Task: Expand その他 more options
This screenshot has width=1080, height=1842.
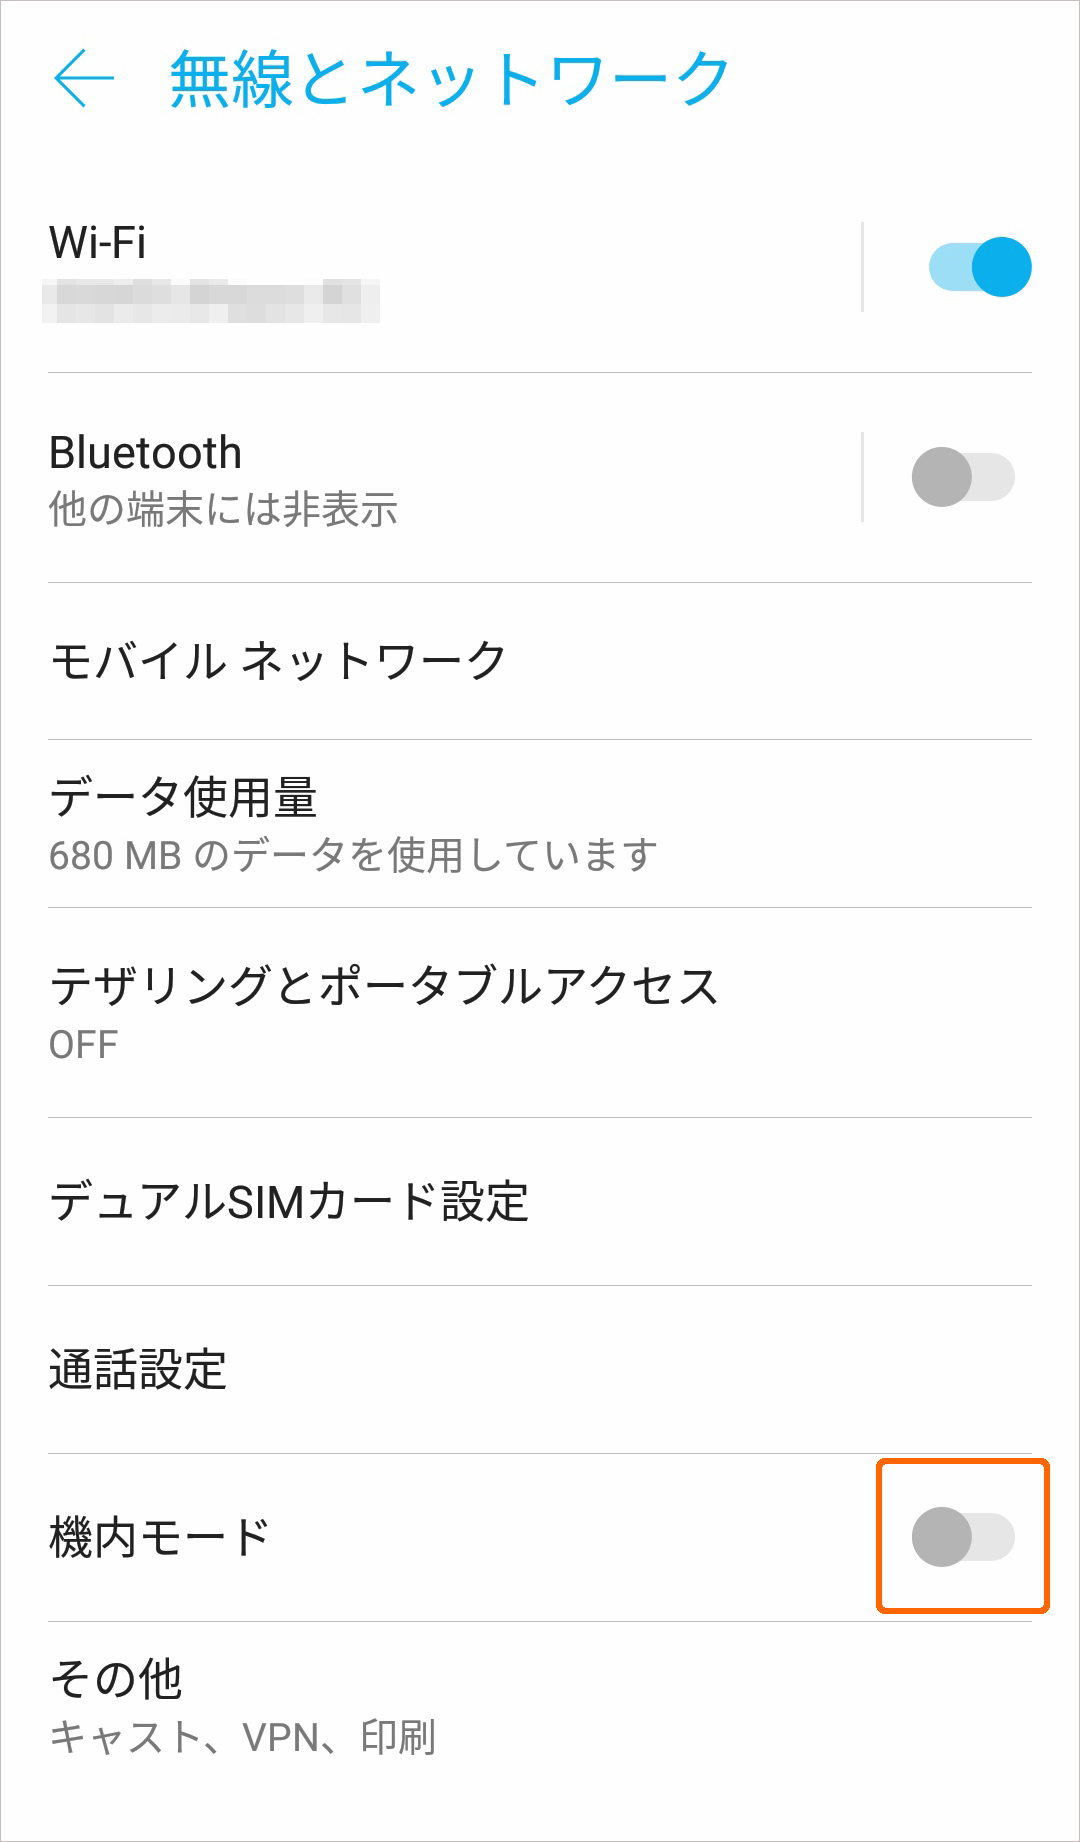Action: (540, 1707)
